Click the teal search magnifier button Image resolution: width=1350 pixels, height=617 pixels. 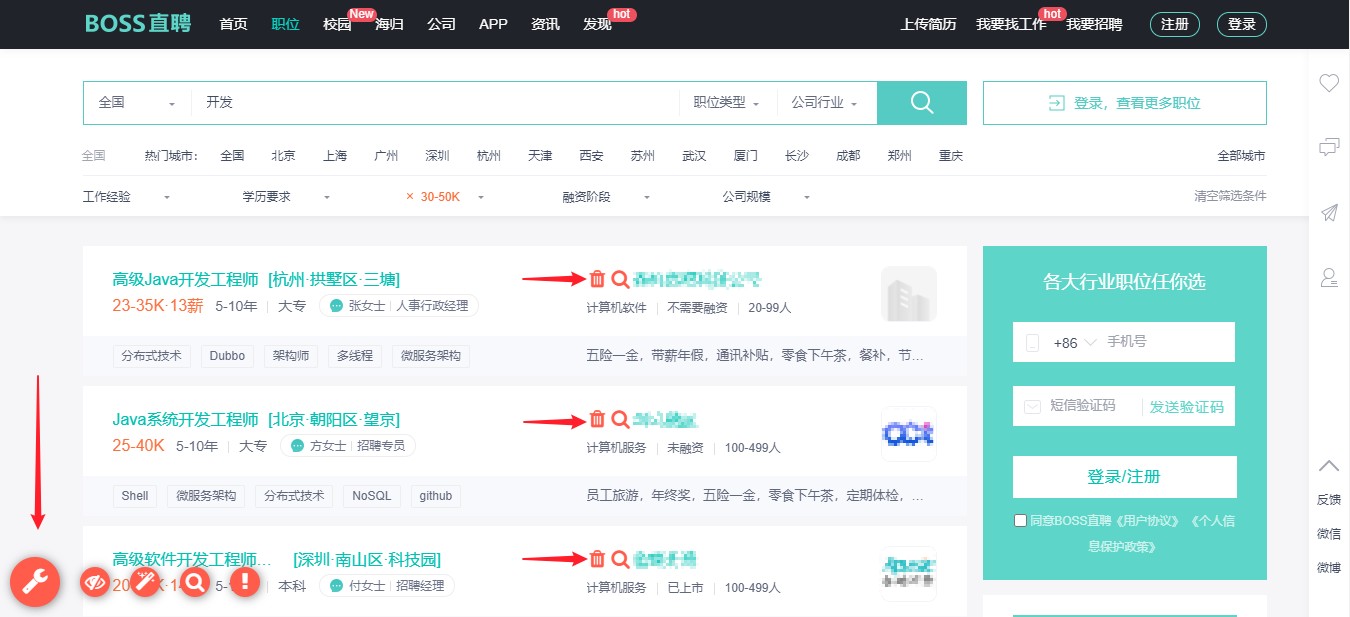point(922,103)
